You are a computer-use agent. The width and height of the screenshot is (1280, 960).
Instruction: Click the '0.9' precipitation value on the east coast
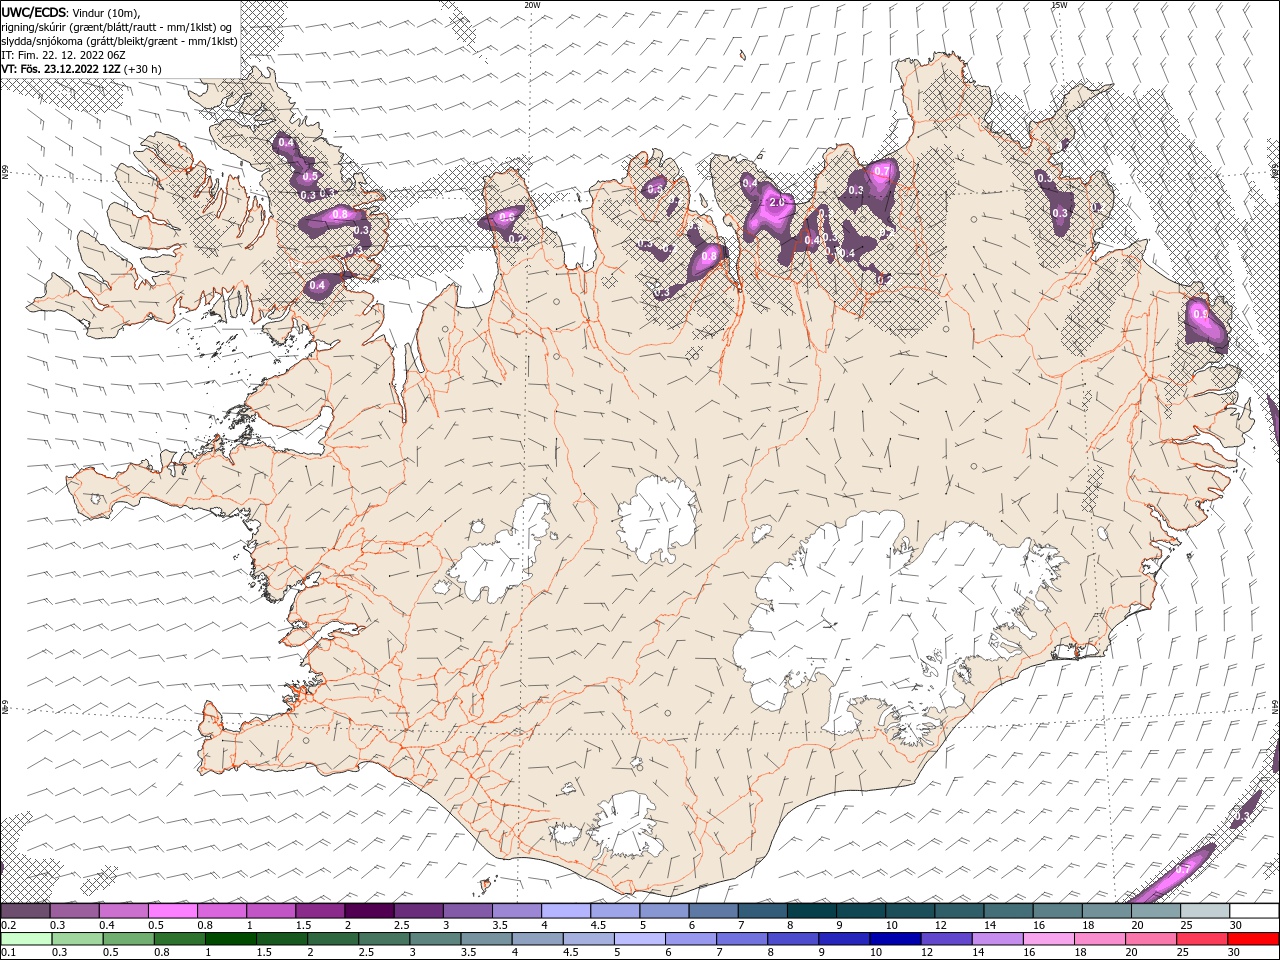coord(1200,314)
